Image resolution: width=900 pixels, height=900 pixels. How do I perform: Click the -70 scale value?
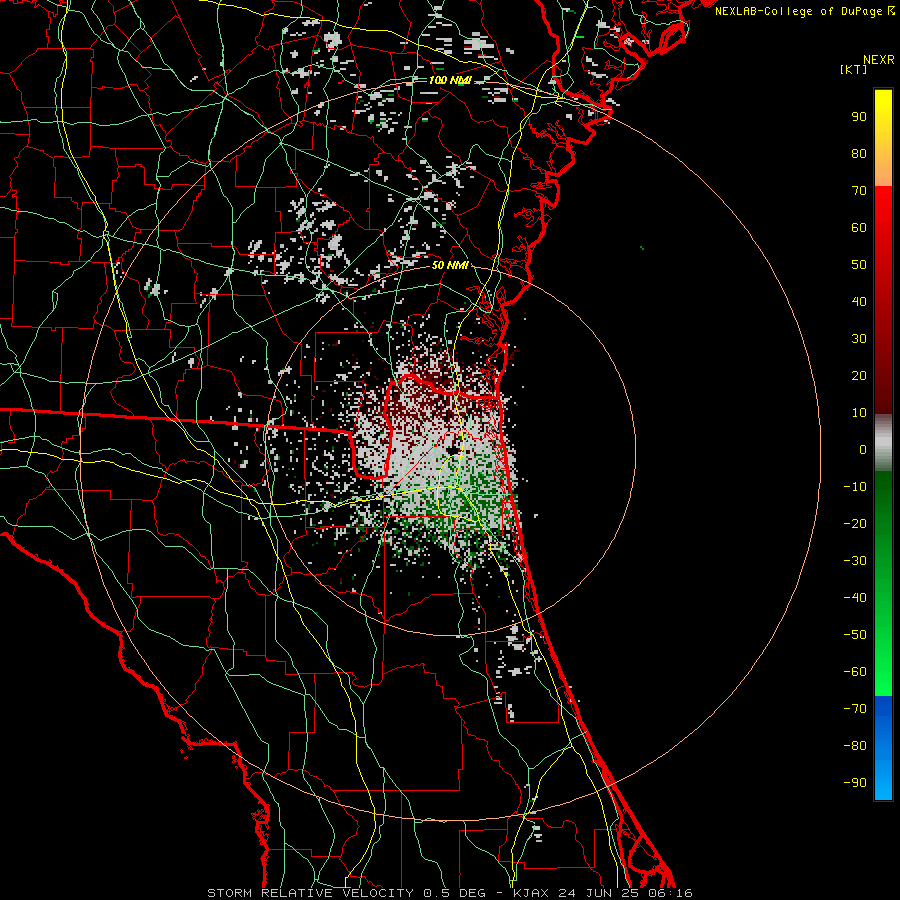coord(855,709)
